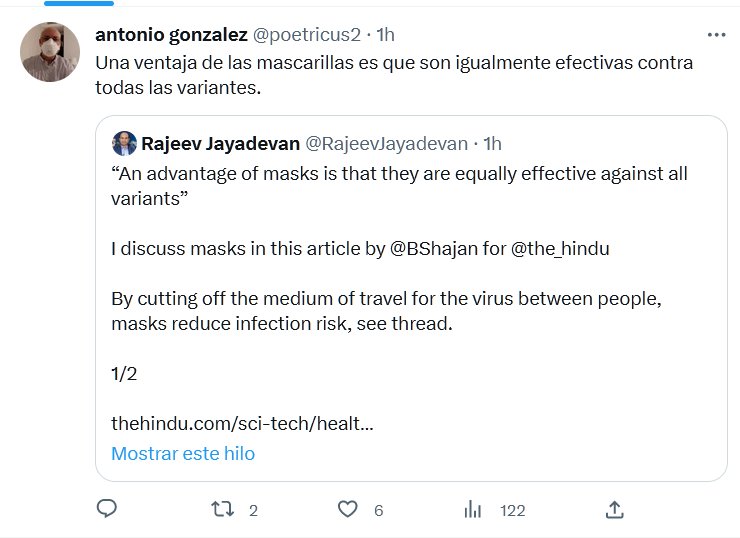Click the @RajeevJayadevan handle

381,143
